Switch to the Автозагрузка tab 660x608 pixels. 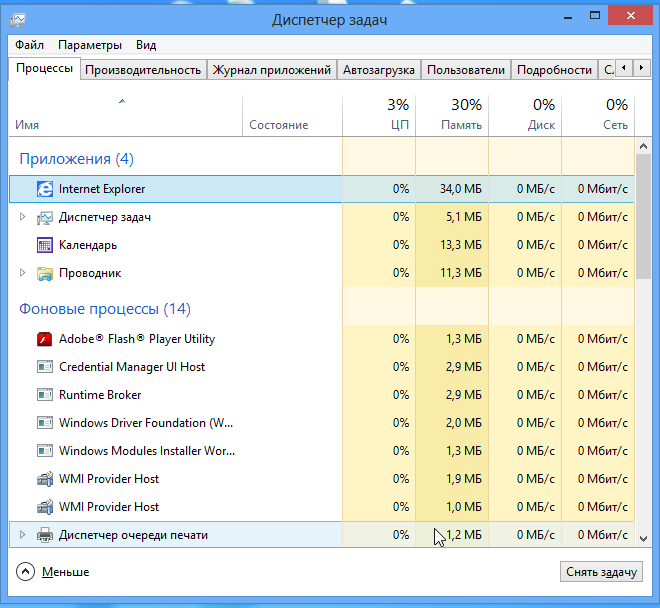(x=378, y=70)
